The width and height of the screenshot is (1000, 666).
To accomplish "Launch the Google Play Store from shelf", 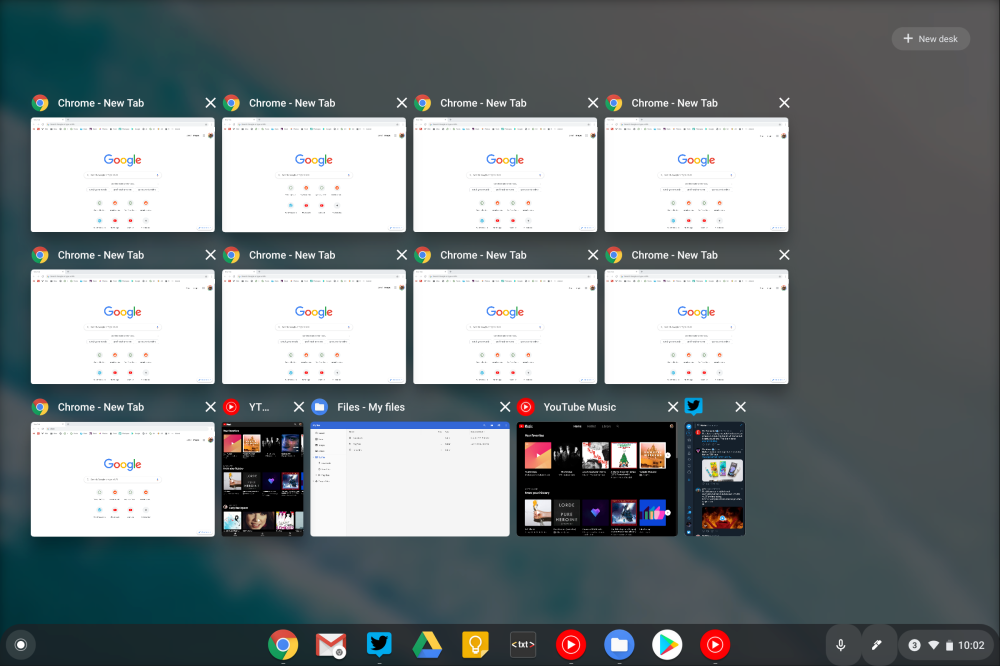I will coord(667,645).
